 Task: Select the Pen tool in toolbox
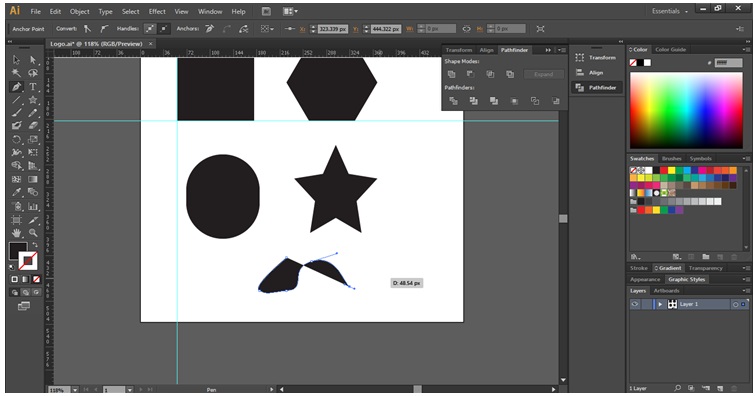(16, 87)
